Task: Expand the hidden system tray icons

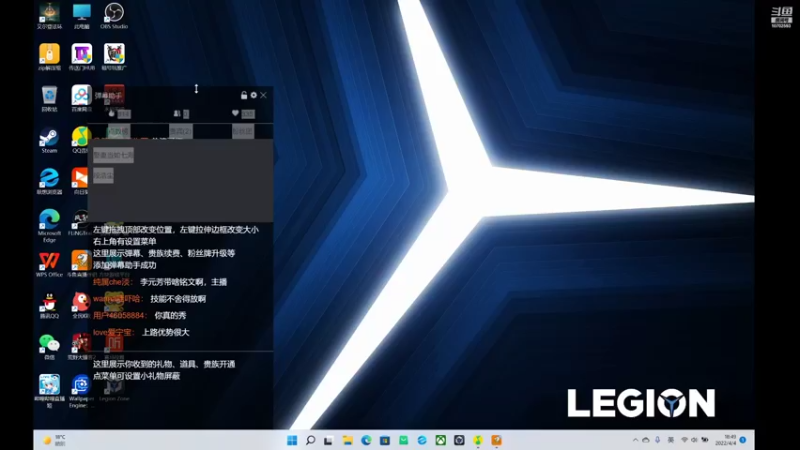Action: point(635,440)
